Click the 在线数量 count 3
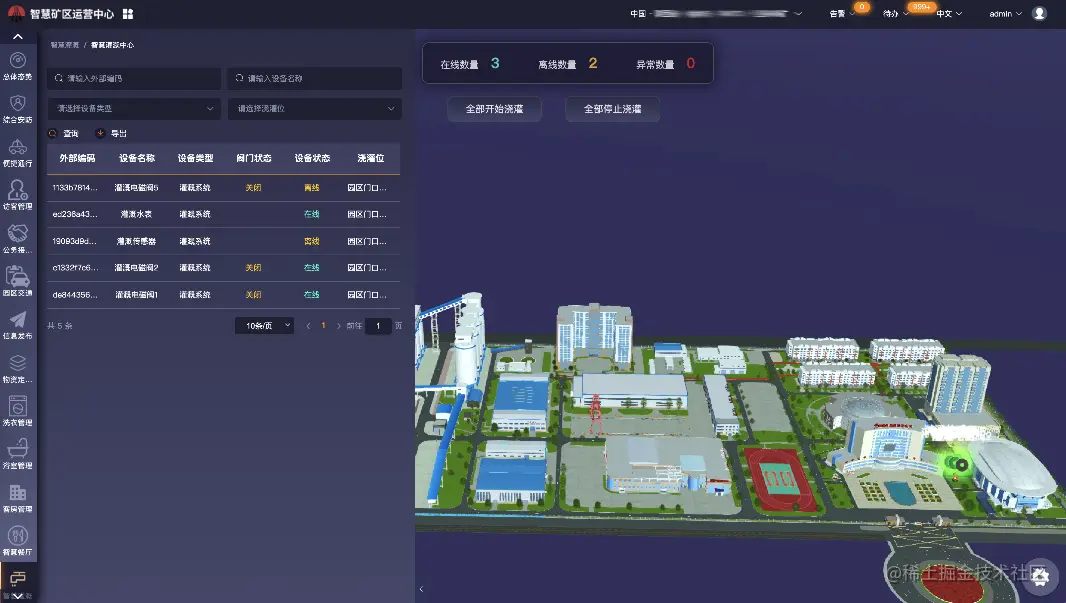This screenshot has width=1066, height=603. [x=495, y=63]
